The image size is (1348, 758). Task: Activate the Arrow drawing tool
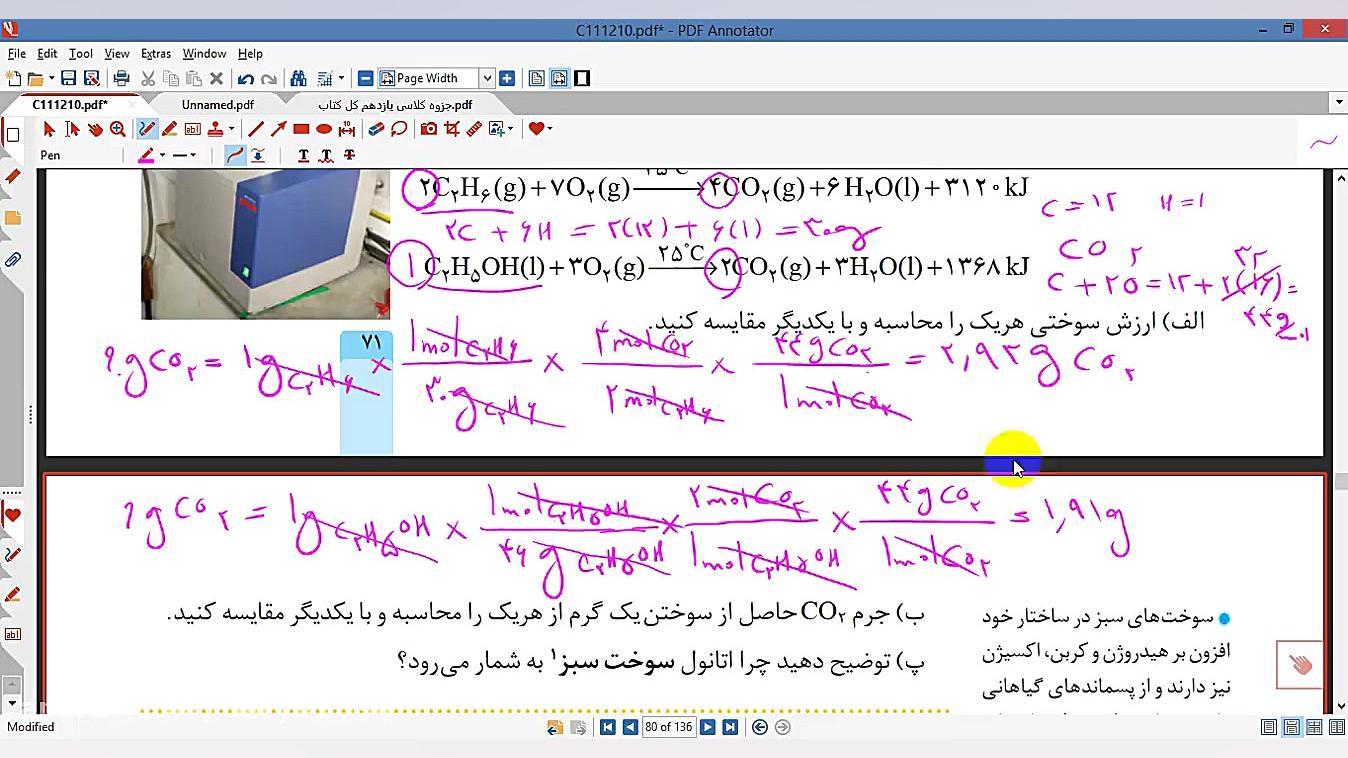tap(278, 129)
